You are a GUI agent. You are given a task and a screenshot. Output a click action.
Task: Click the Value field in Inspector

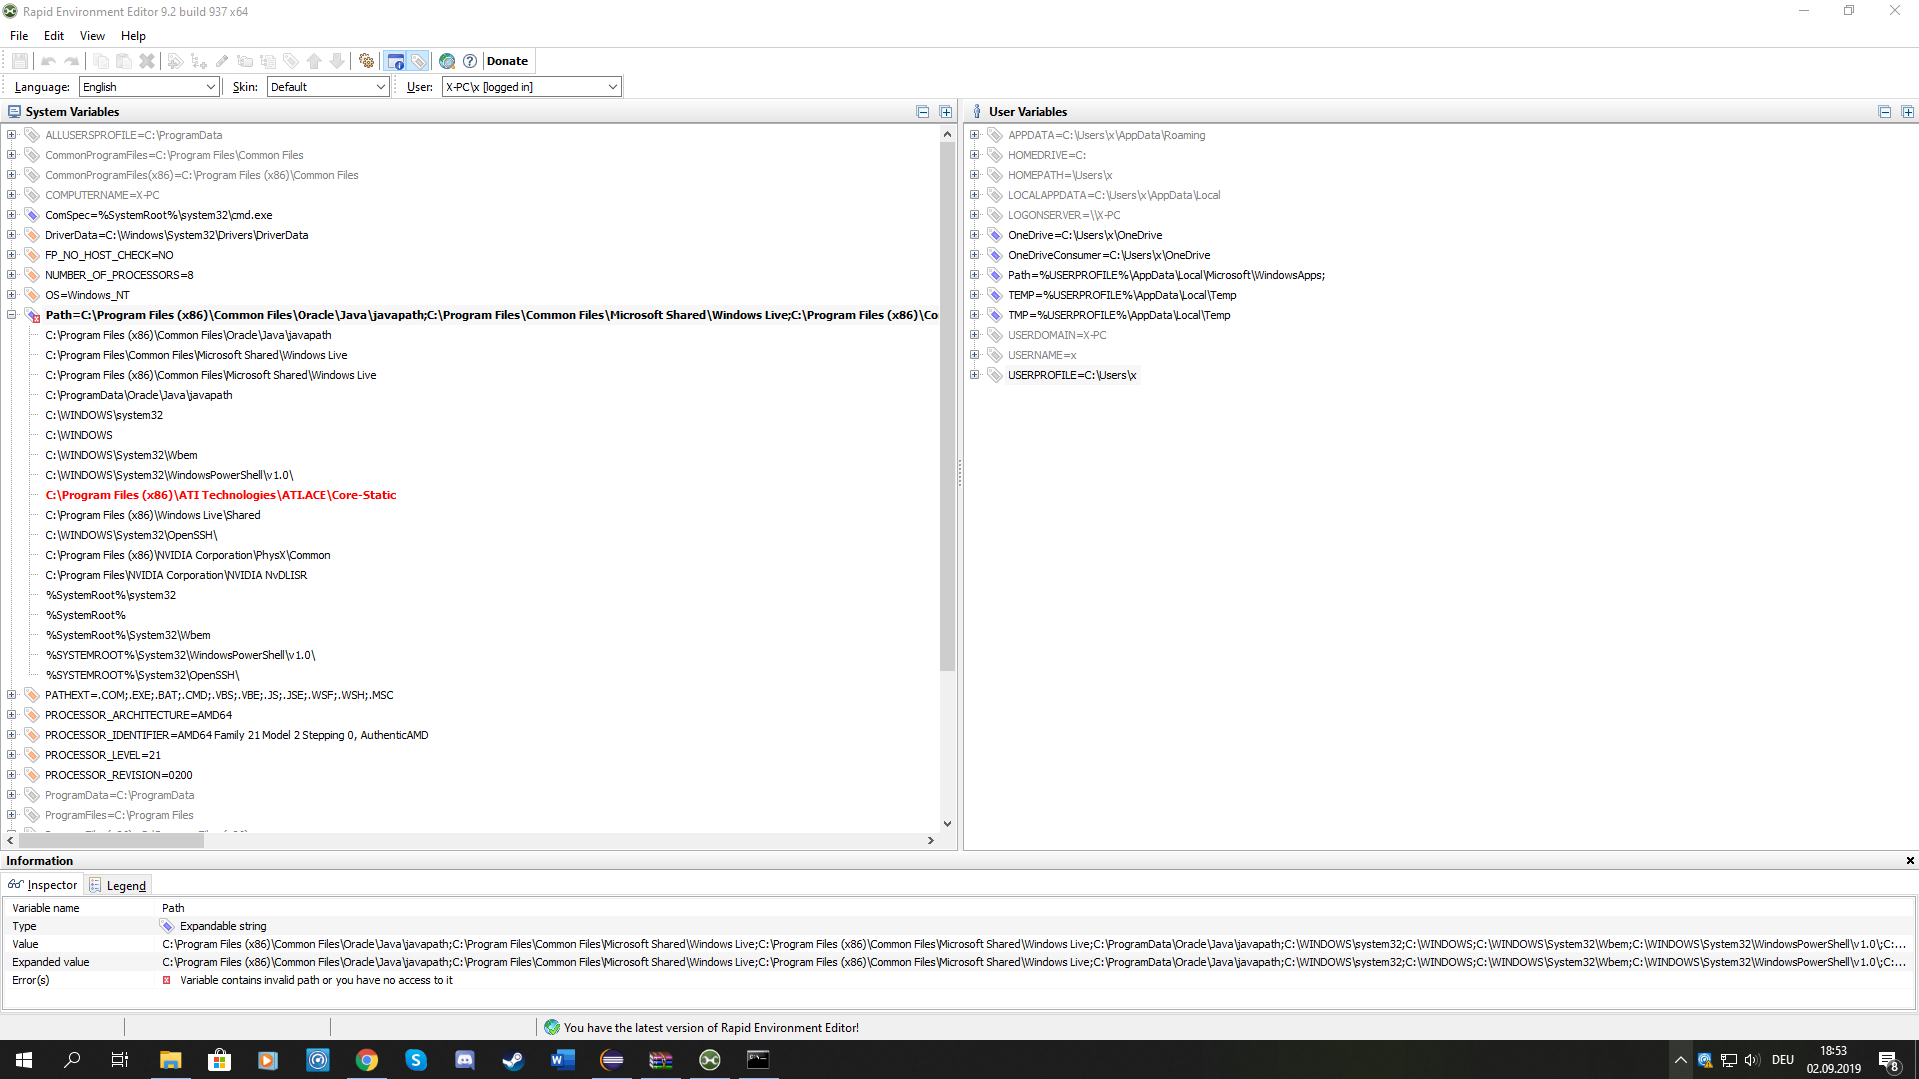click(1036, 944)
